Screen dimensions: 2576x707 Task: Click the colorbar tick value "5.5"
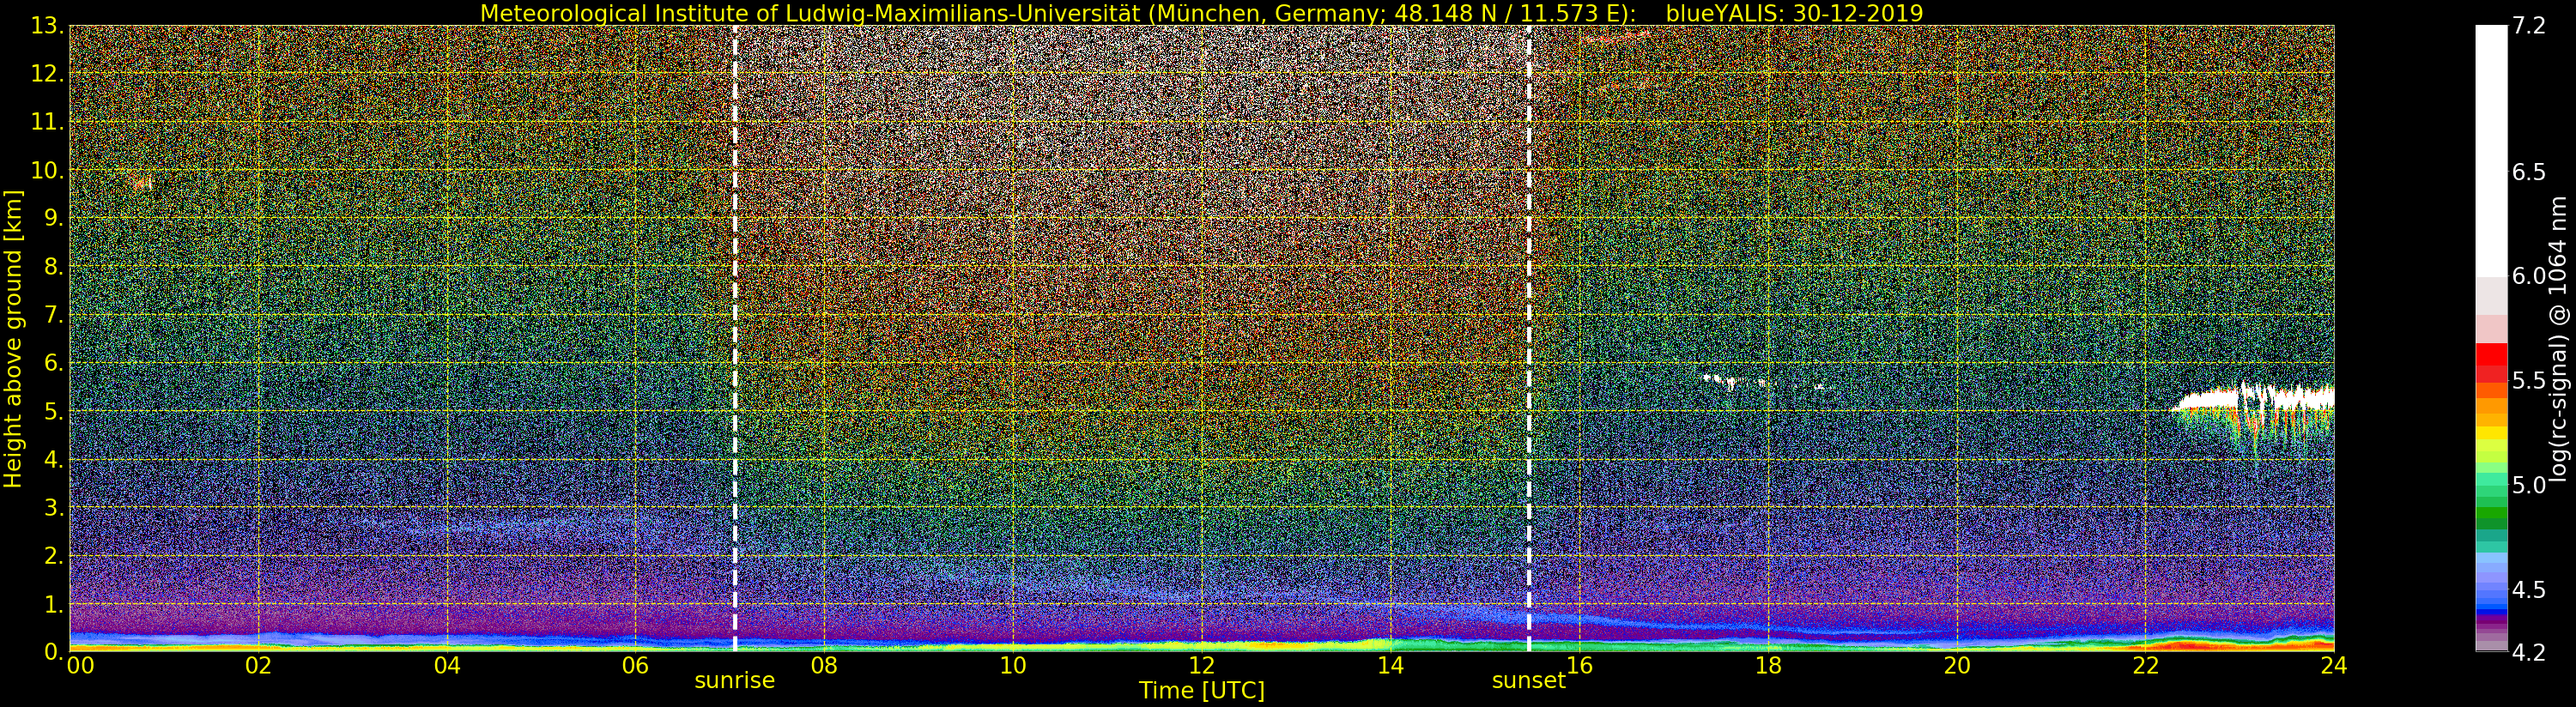tap(2529, 380)
